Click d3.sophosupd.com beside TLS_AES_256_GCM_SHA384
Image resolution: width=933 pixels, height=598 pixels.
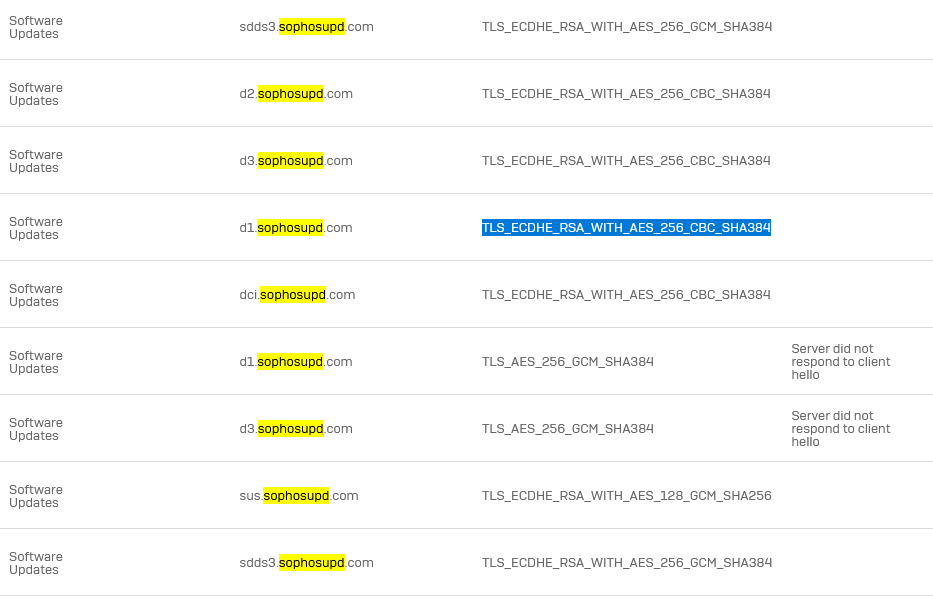pos(296,429)
